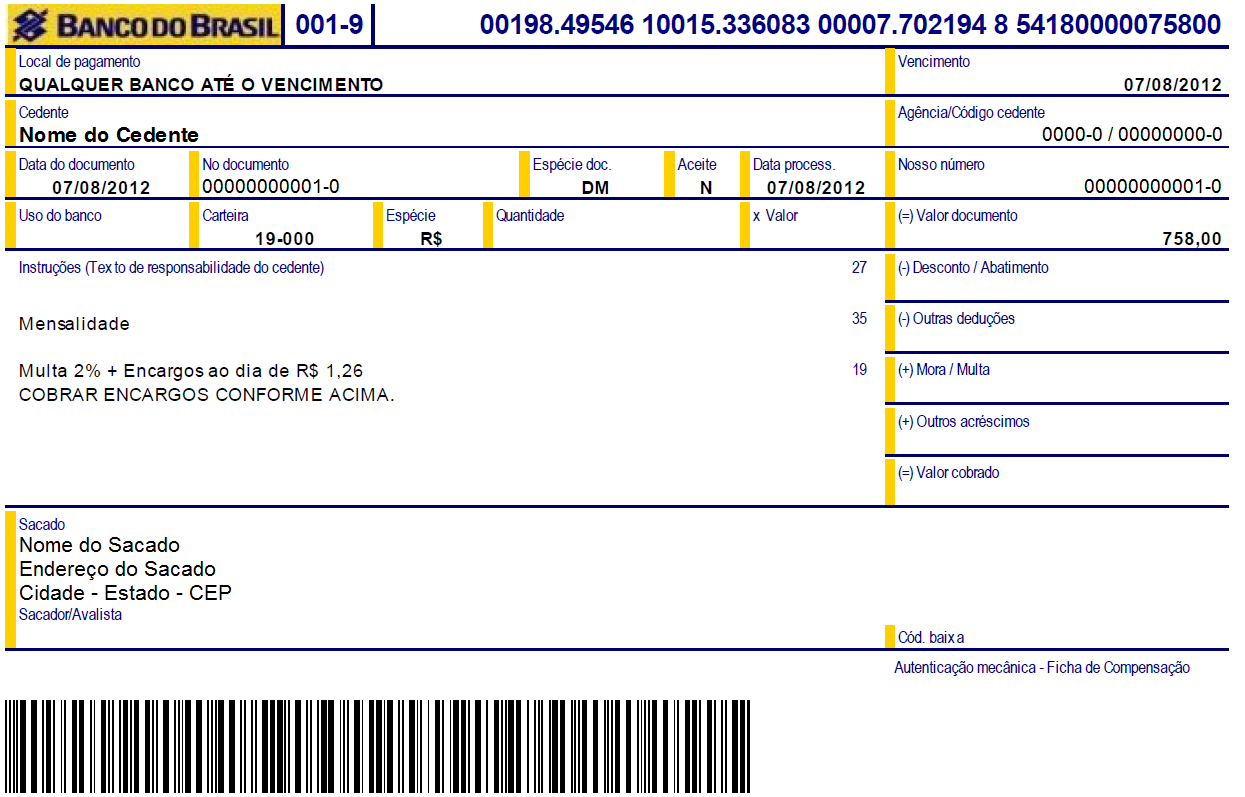The height and width of the screenshot is (797, 1245).
Task: Click the "Espécie doc." label
Action: coord(572,164)
